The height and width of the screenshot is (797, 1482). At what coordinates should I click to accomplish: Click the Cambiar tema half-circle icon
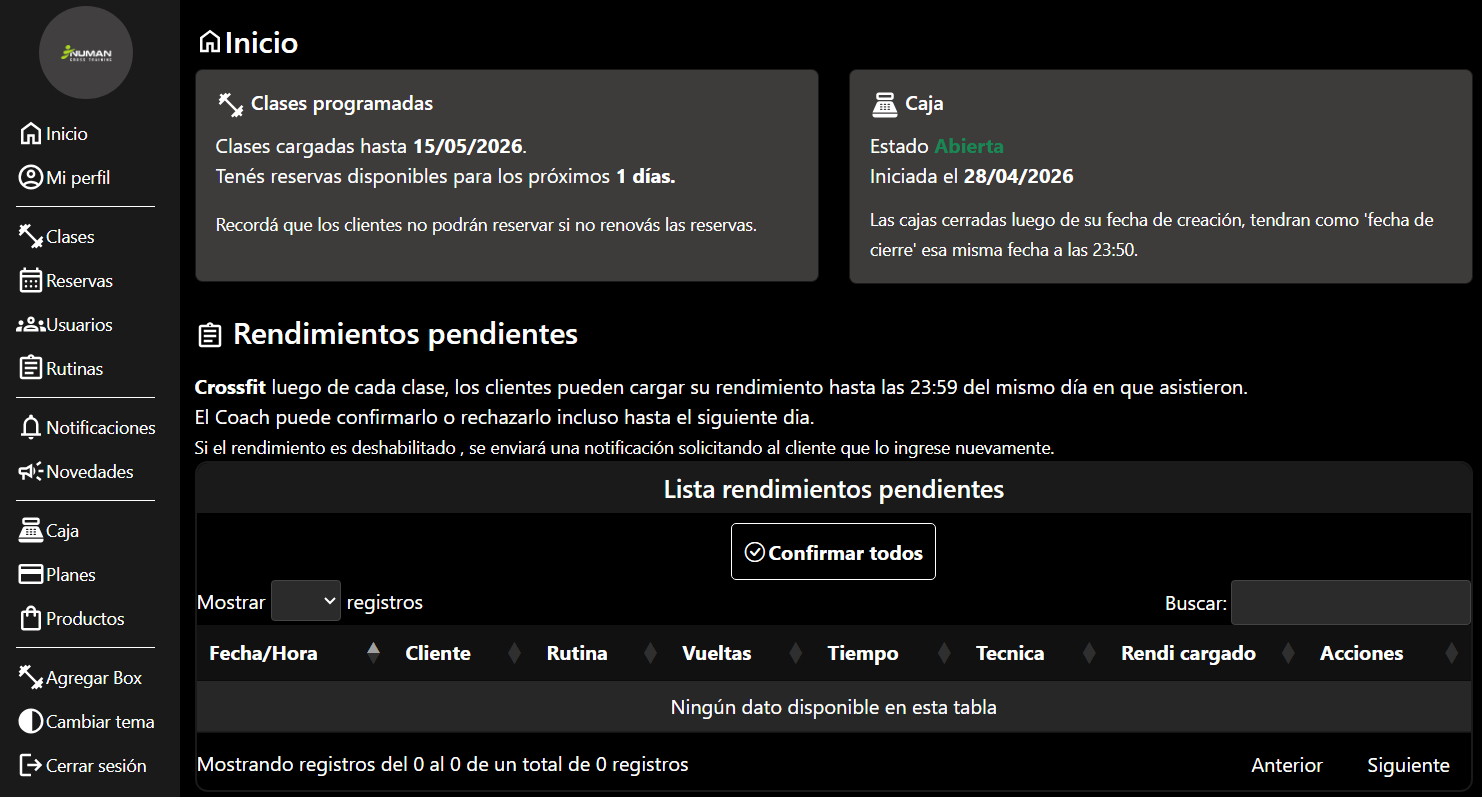(31, 722)
